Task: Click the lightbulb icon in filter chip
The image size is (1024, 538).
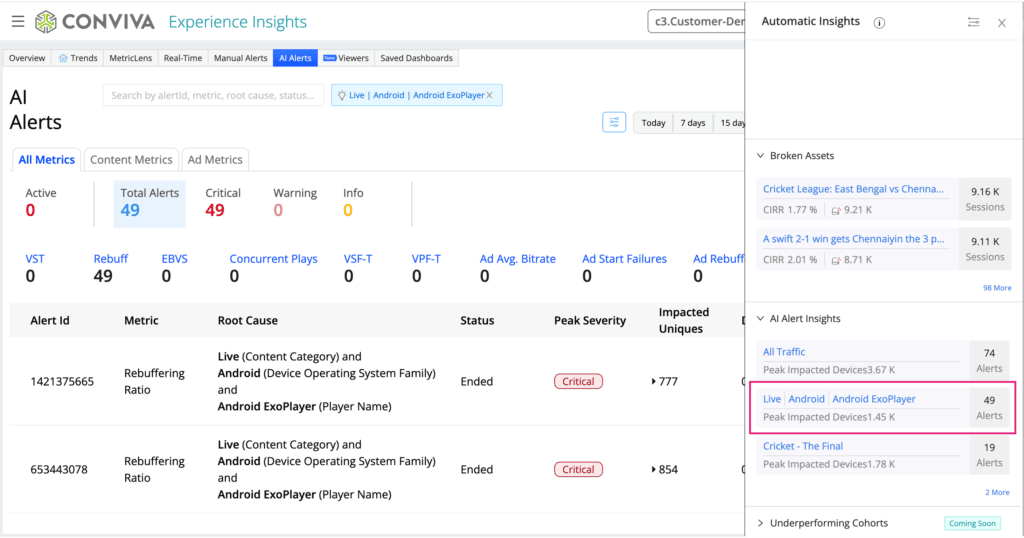Action: pos(342,95)
